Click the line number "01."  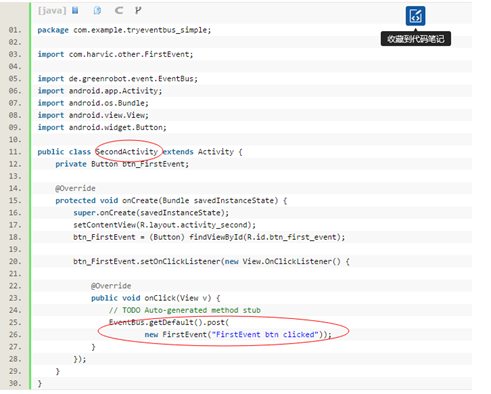coord(15,30)
